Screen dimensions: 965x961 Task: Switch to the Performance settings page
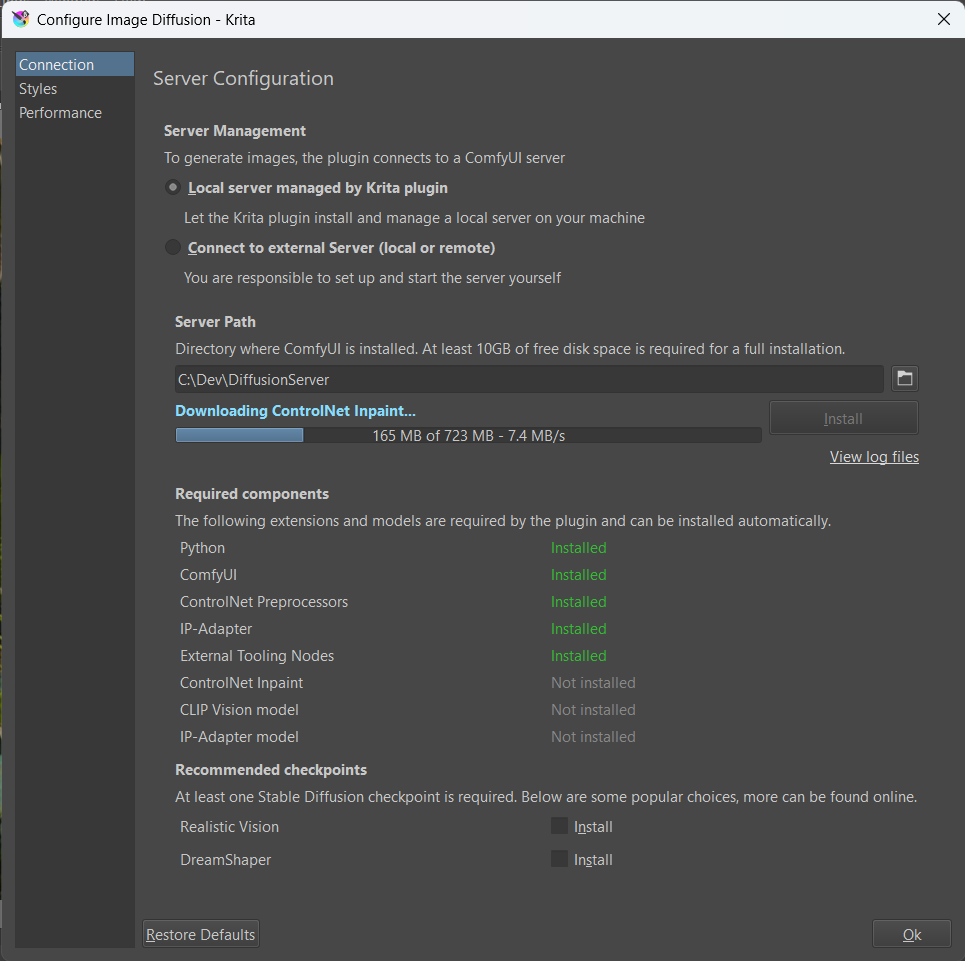pos(74,113)
